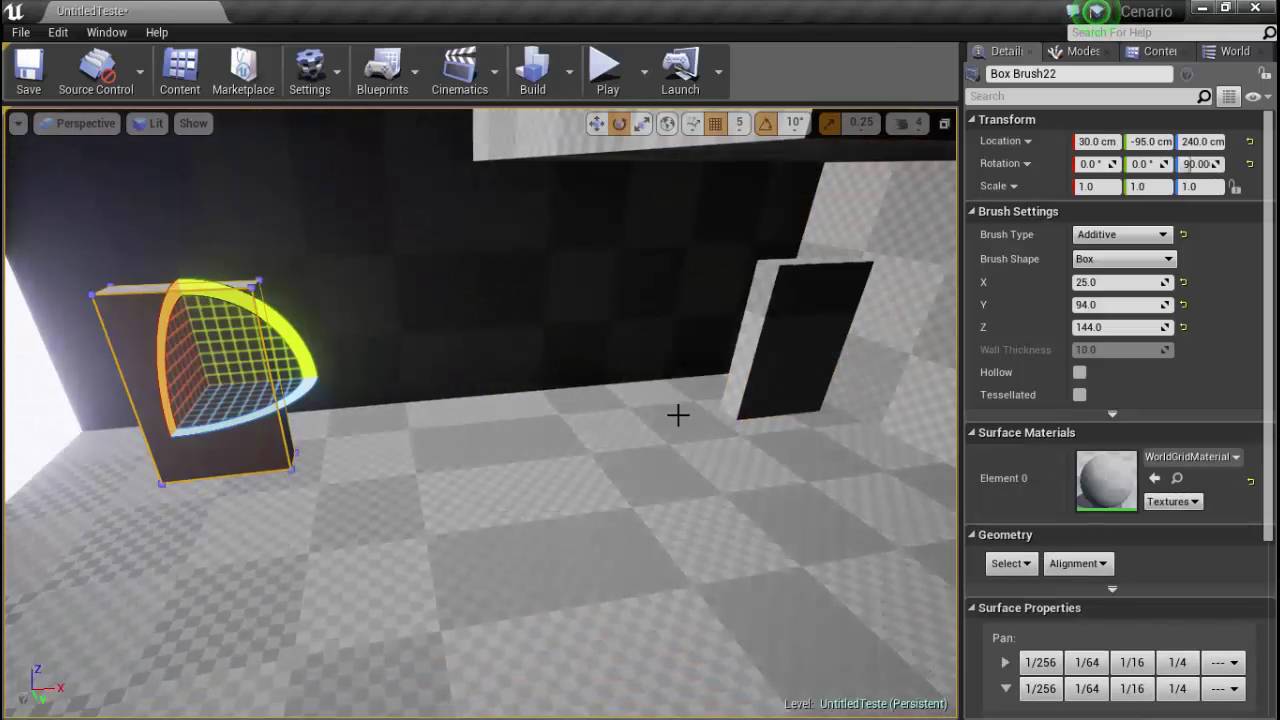Open the Brush Shape Box dropdown

coord(1124,259)
